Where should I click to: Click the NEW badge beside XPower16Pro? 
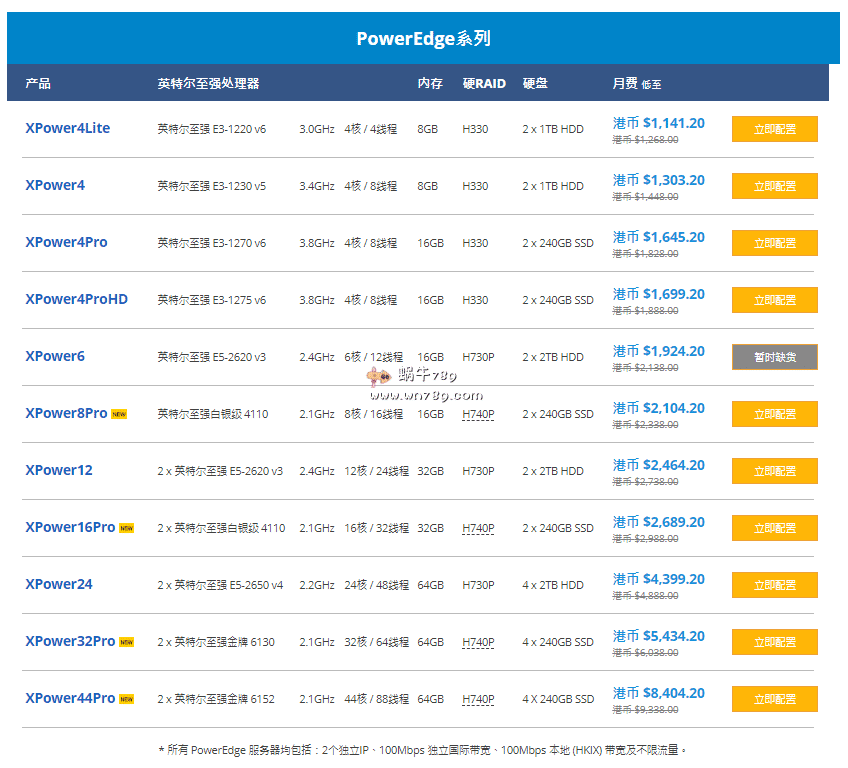pyautogui.click(x=126, y=528)
